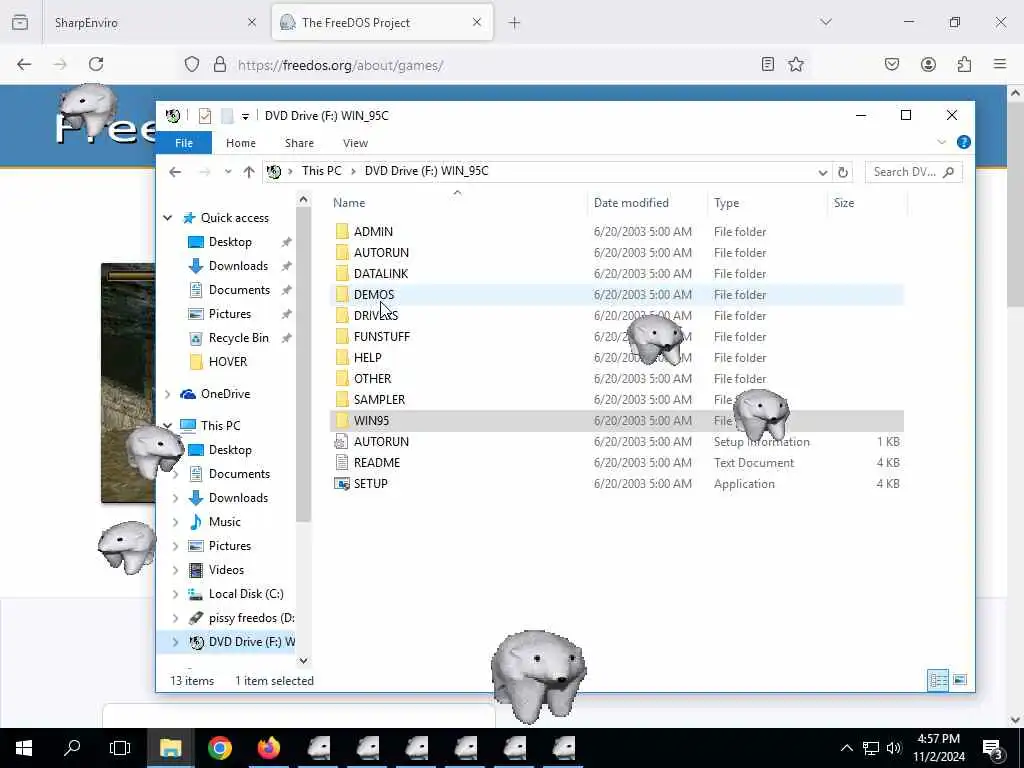Customize Quick Access Toolbar dropdown

[245, 117]
